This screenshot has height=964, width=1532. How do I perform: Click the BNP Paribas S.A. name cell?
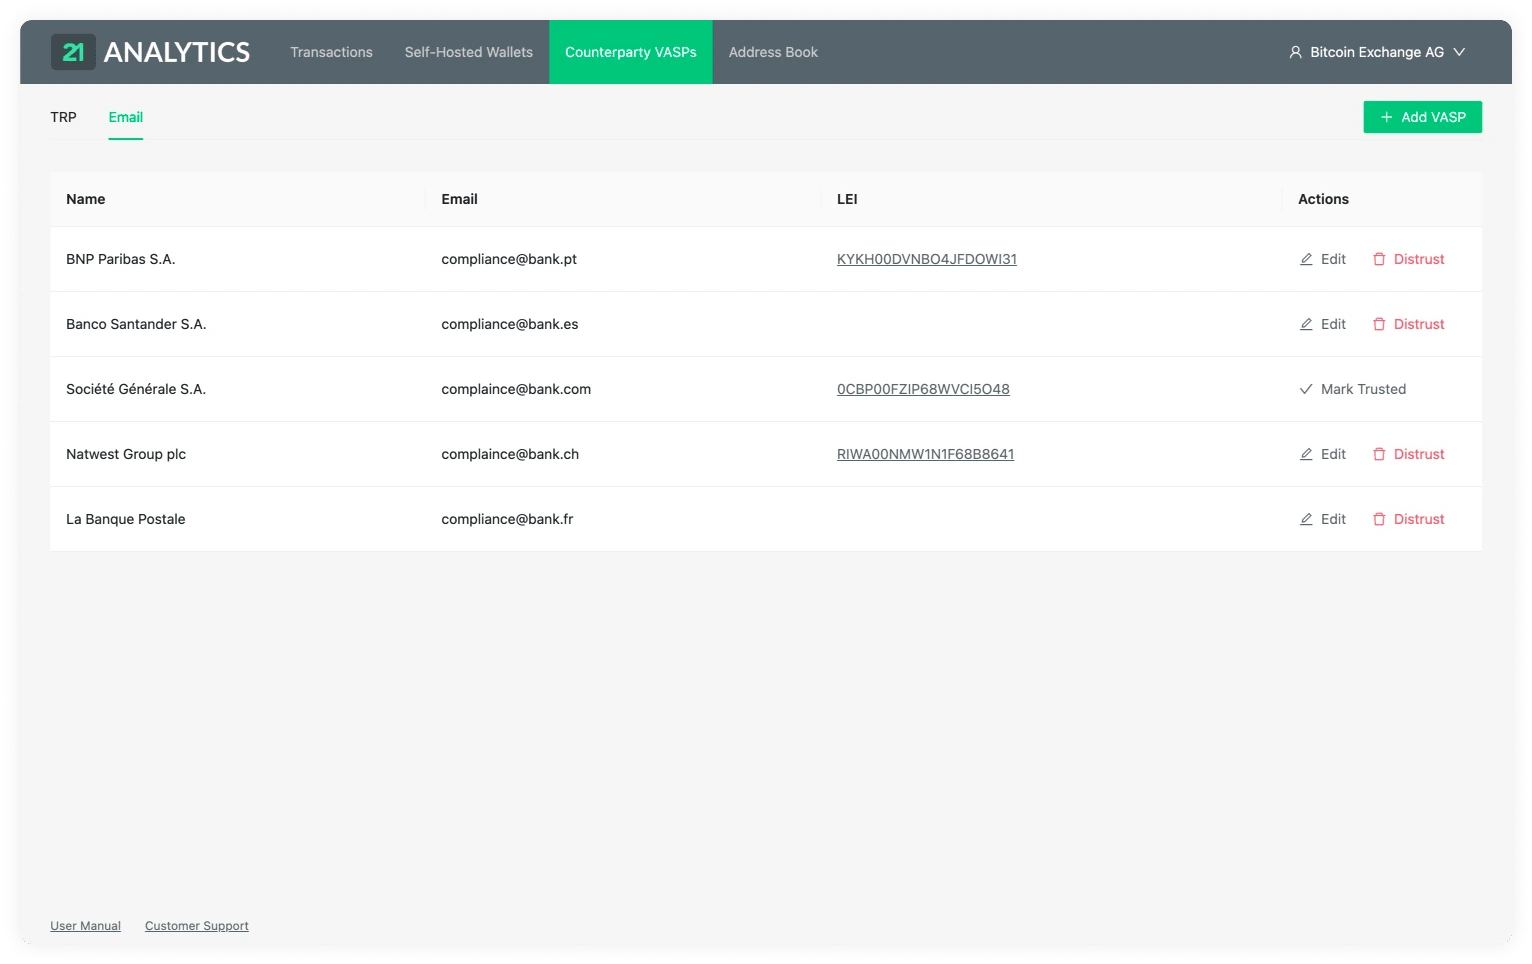121,259
